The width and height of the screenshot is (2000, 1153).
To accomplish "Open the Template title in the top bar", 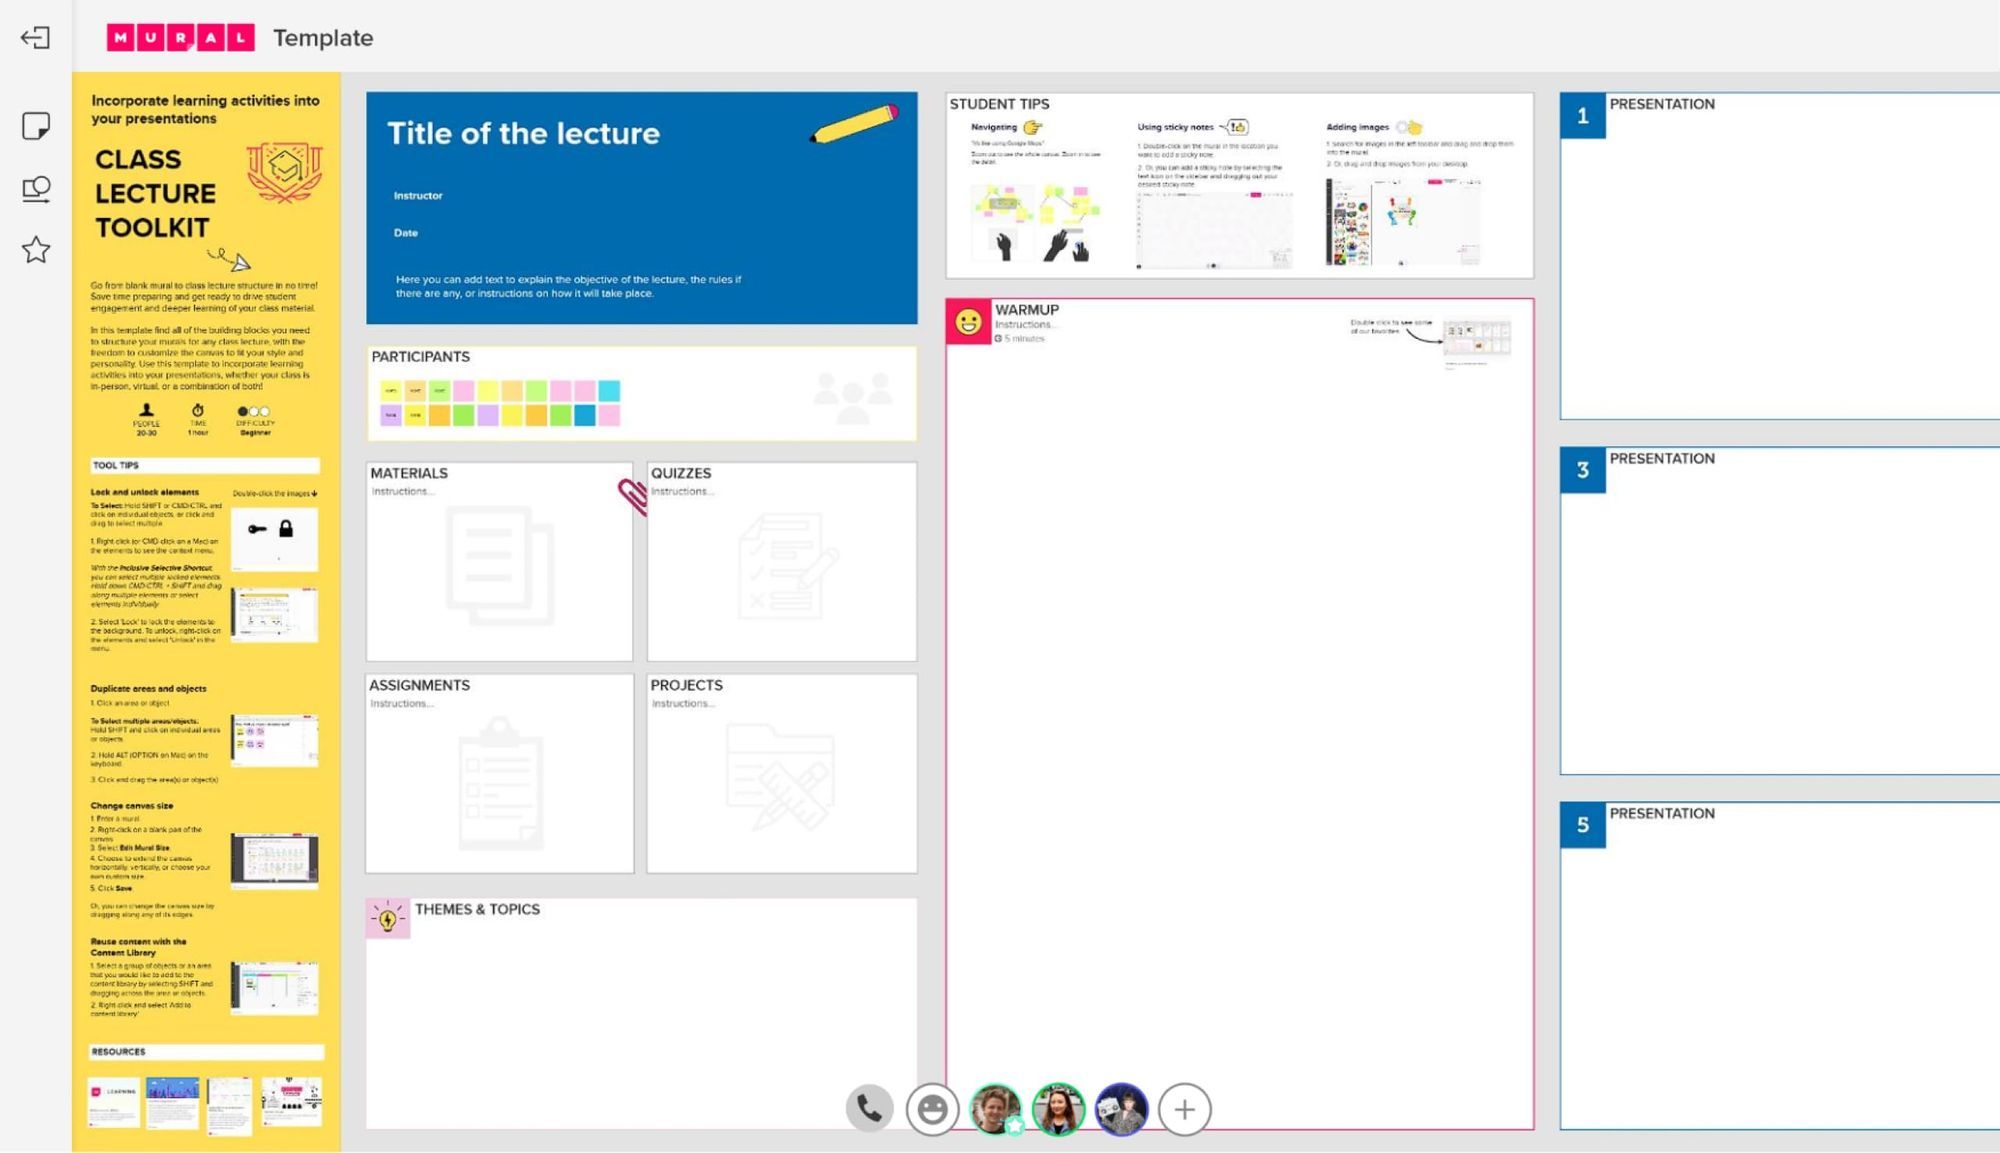I will click(324, 39).
